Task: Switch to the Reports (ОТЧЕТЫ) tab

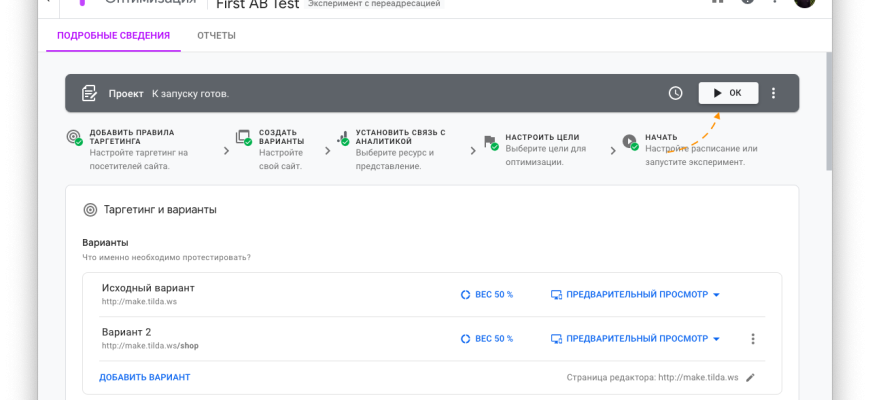Action: click(216, 36)
